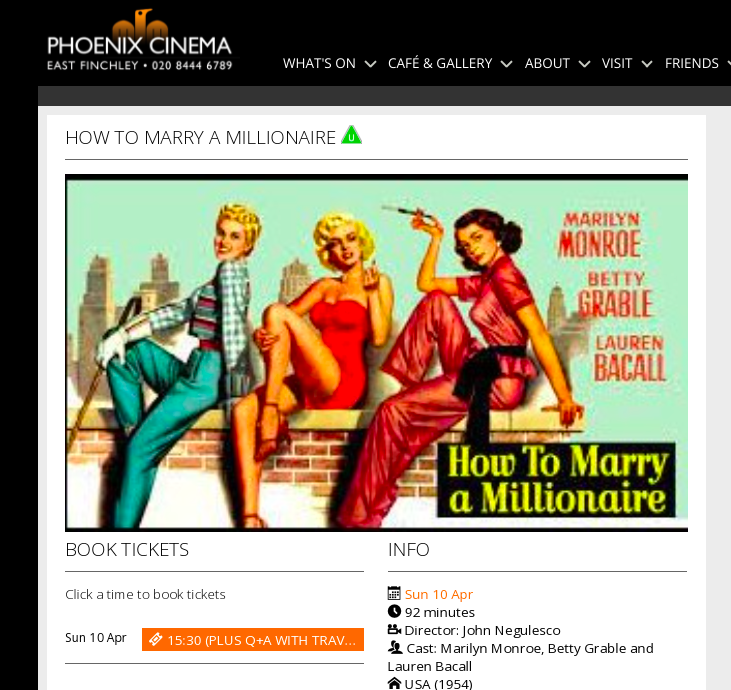Select the Visit menu label
731x690 pixels.
[x=616, y=63]
